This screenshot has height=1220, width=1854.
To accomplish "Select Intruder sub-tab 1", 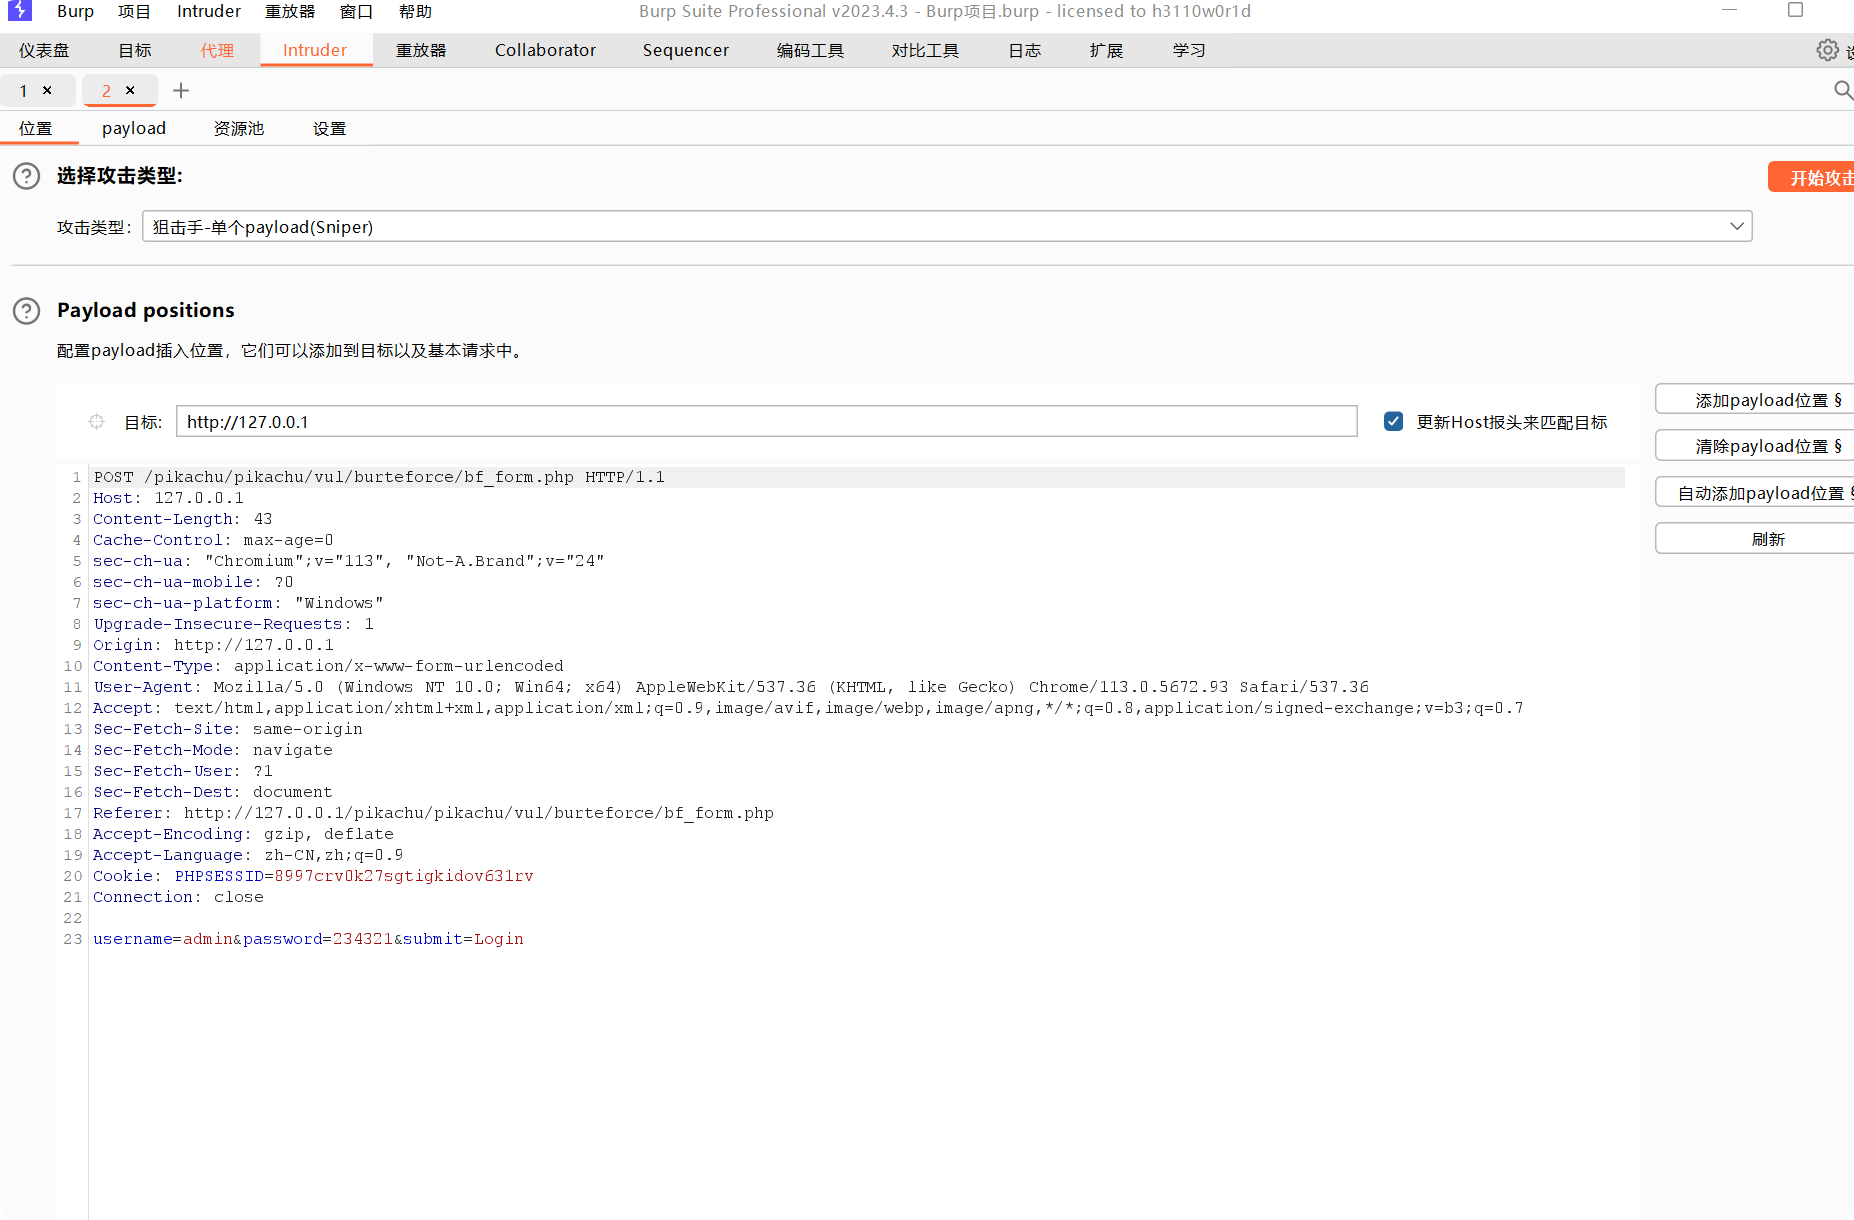I will coord(24,90).
